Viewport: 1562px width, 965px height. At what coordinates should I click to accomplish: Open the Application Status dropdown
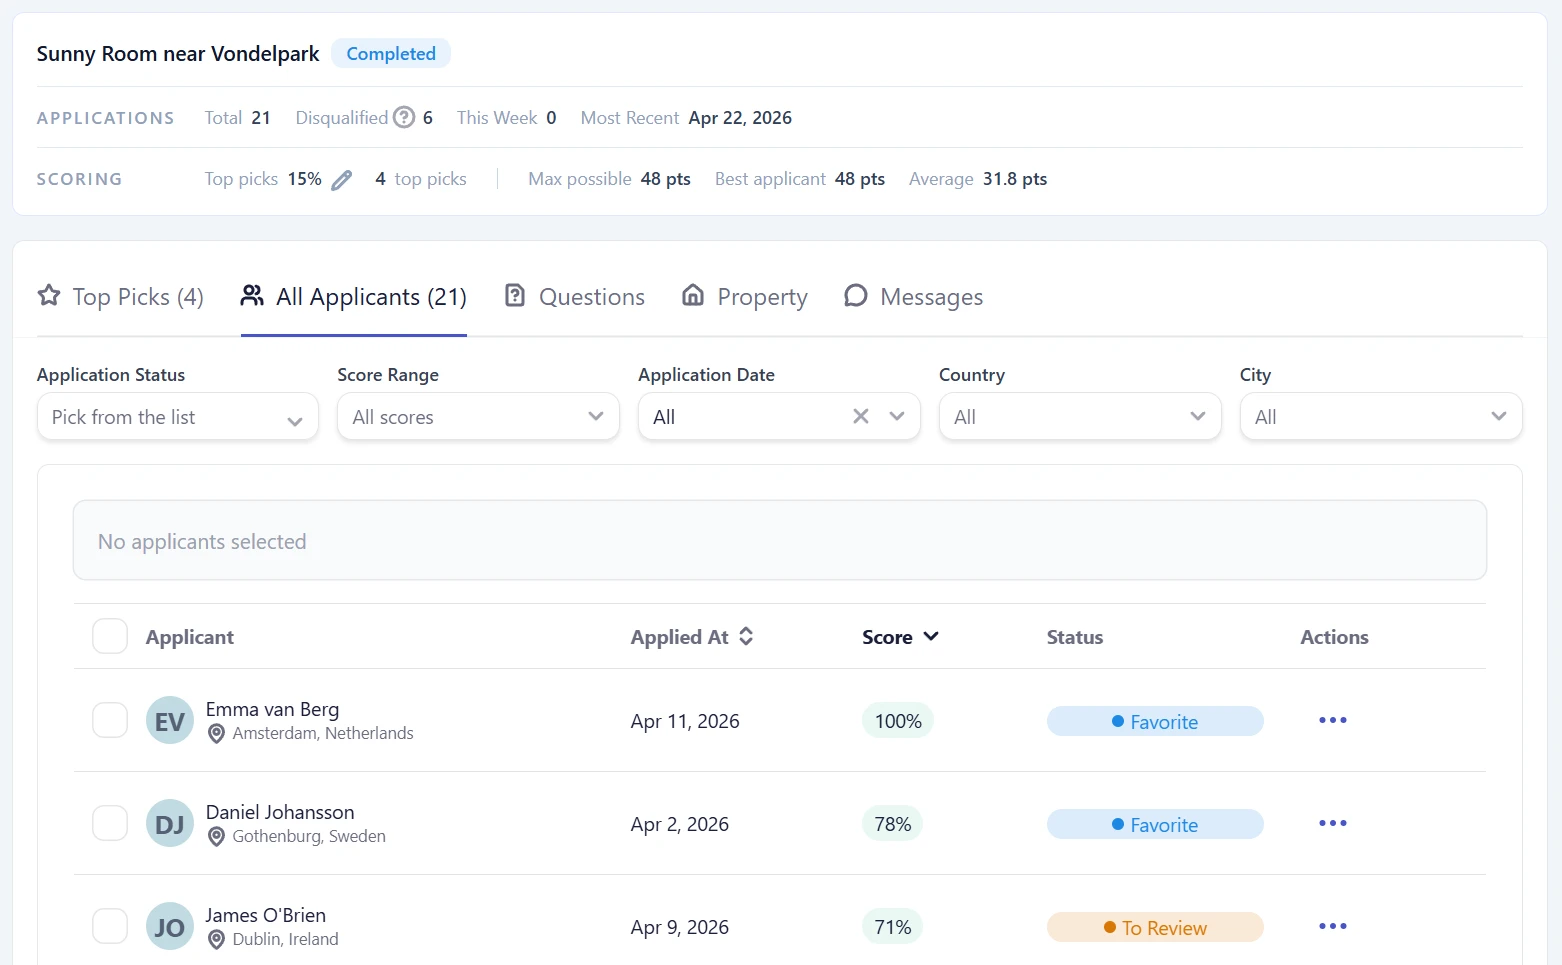pos(178,416)
